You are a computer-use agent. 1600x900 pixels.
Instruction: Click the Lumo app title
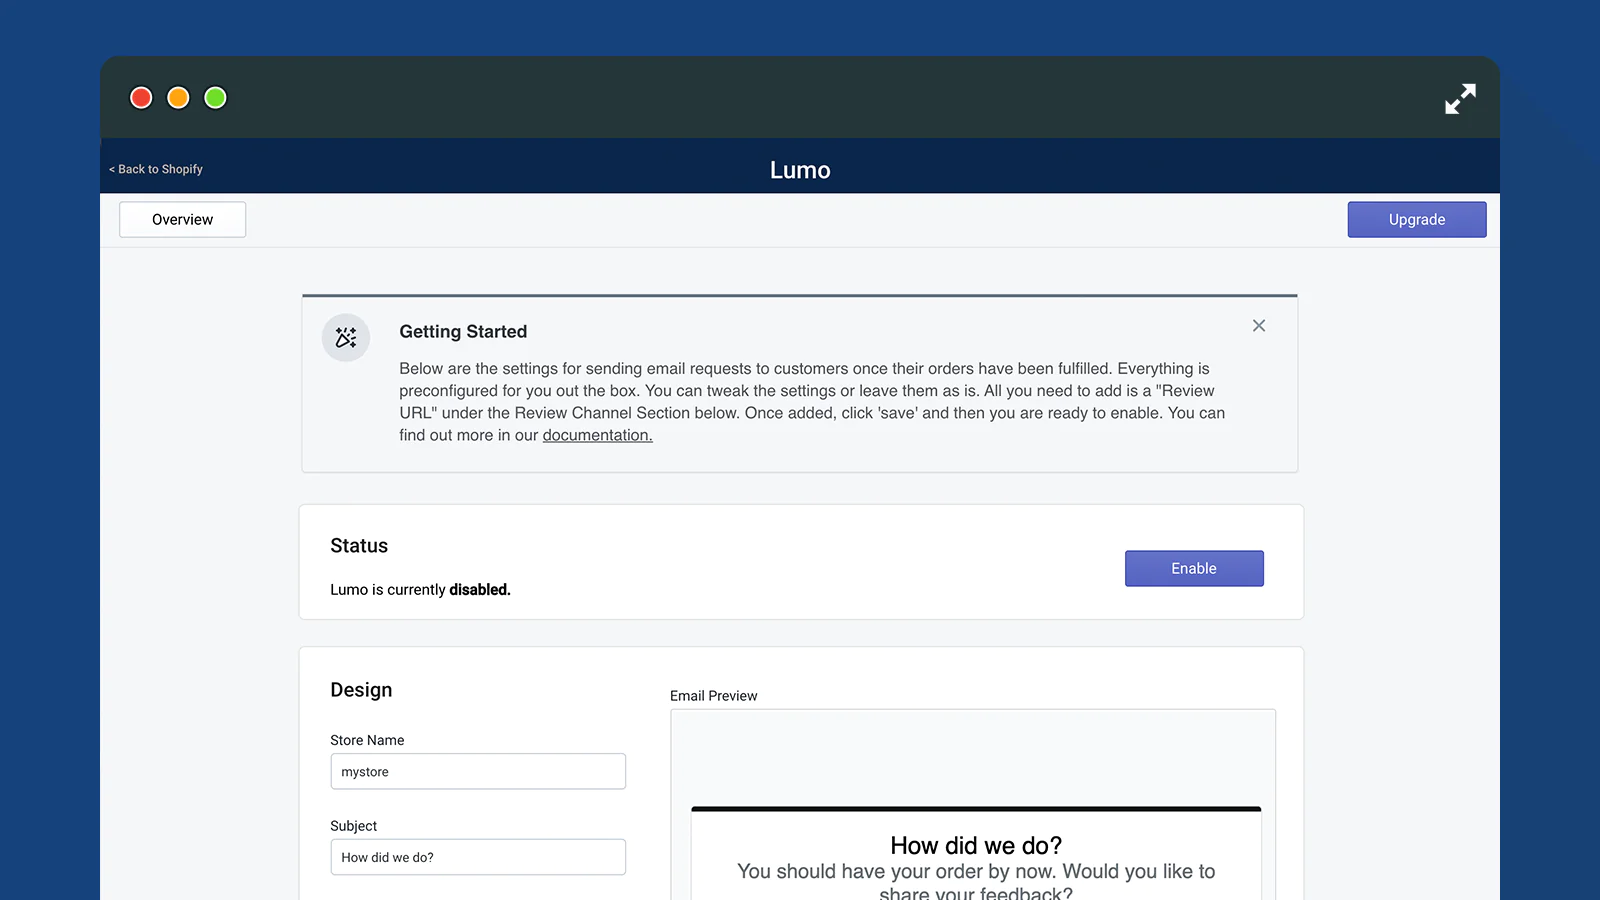pos(800,170)
